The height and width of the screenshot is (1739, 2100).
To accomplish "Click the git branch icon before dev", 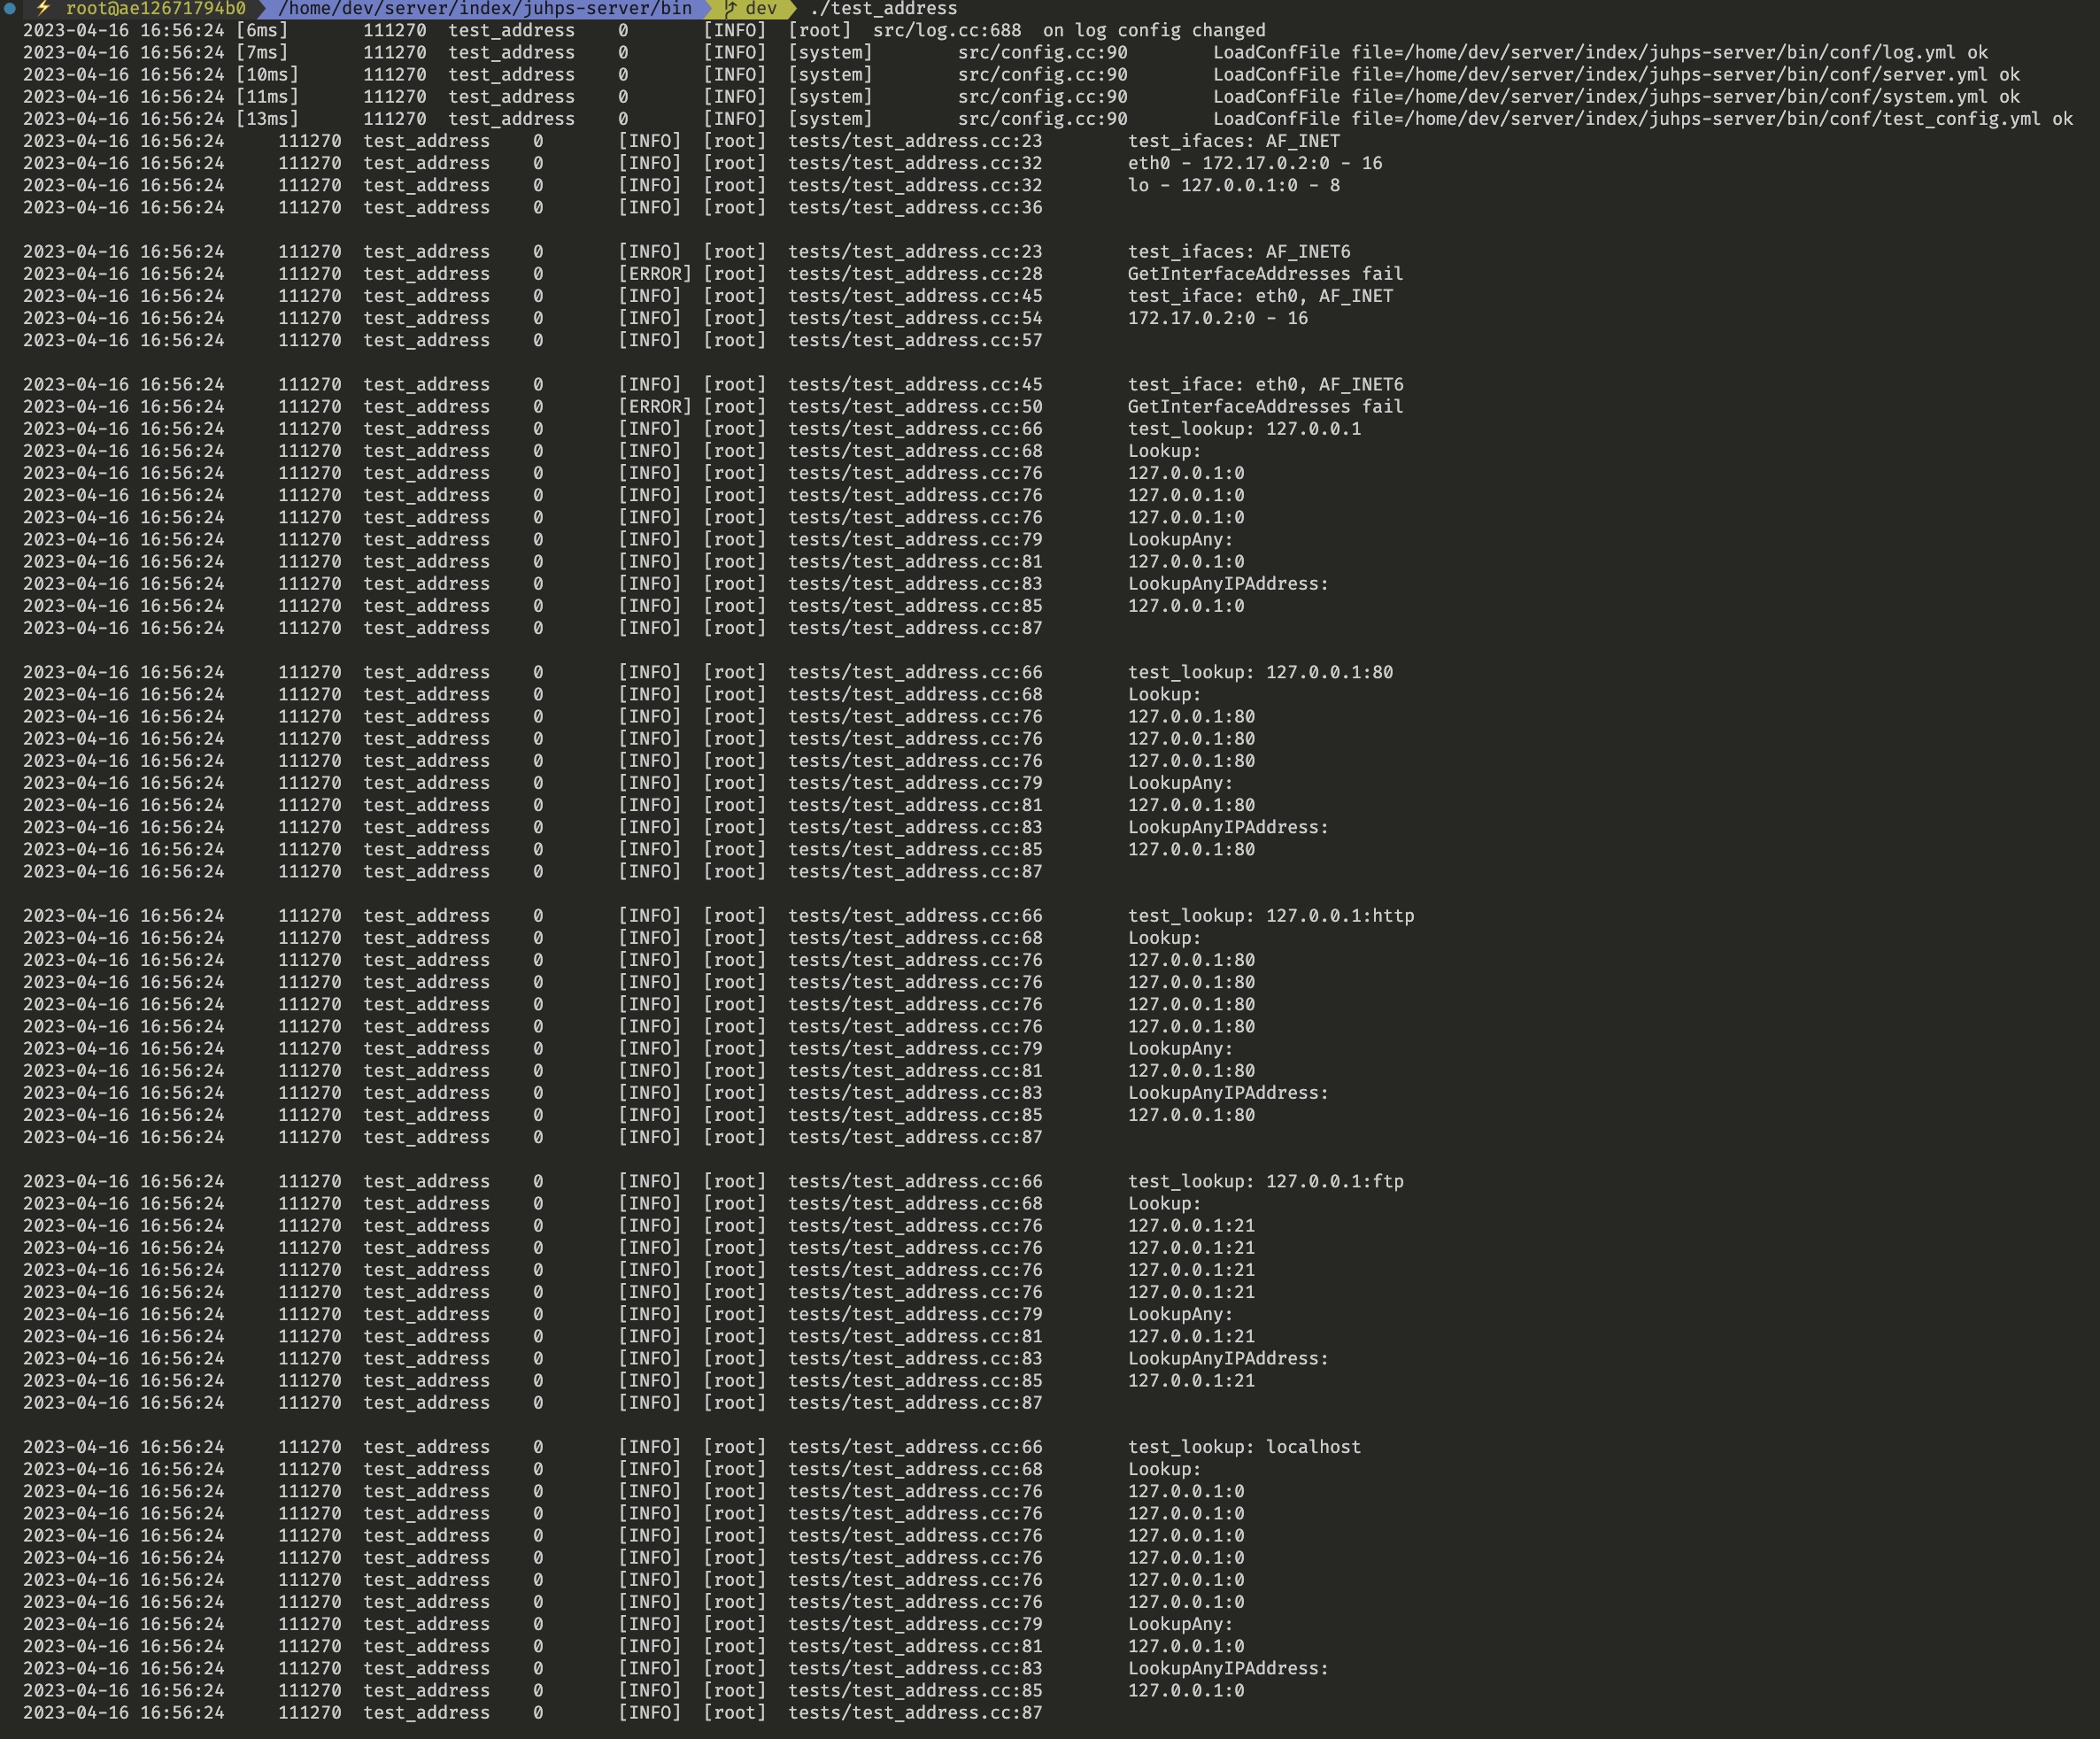I will (x=731, y=8).
